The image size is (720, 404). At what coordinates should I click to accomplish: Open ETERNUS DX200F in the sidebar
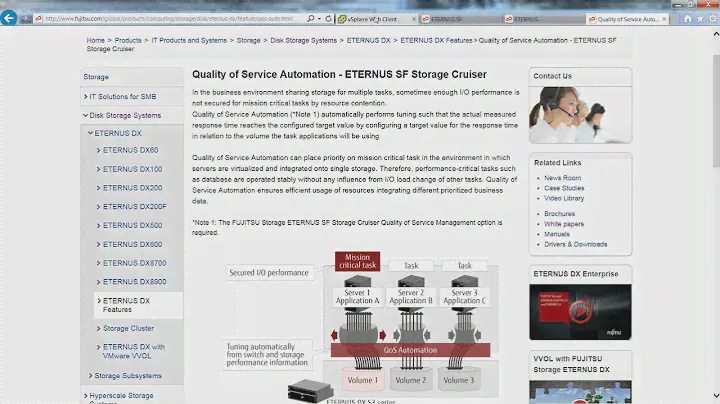point(134,207)
